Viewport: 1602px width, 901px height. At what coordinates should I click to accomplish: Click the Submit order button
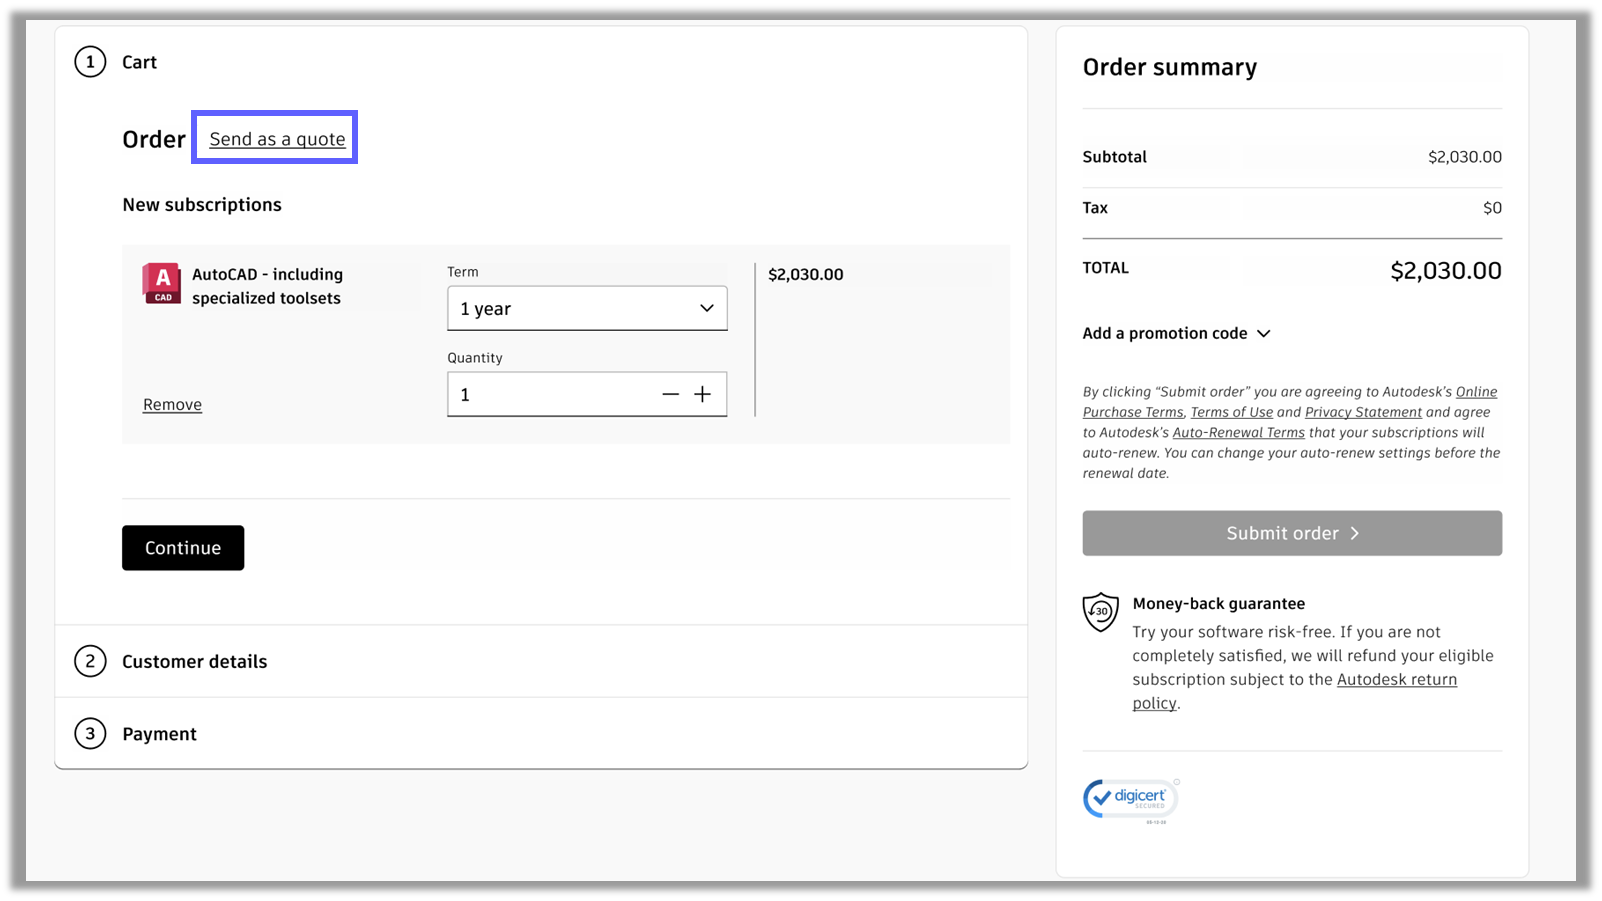click(1292, 534)
